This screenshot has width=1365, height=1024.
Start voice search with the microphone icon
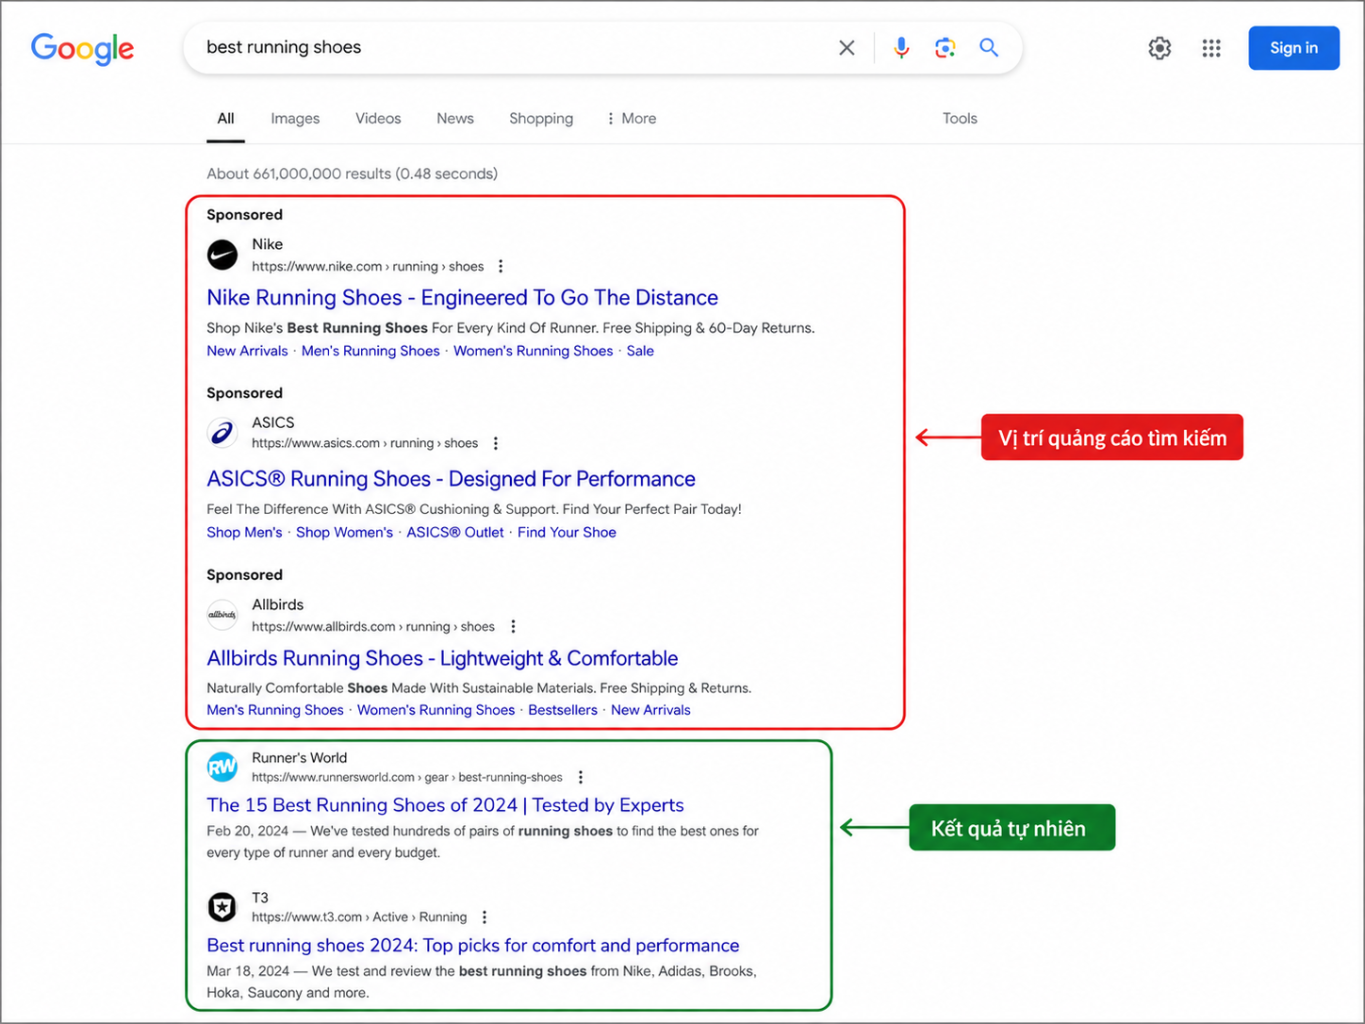click(x=901, y=48)
